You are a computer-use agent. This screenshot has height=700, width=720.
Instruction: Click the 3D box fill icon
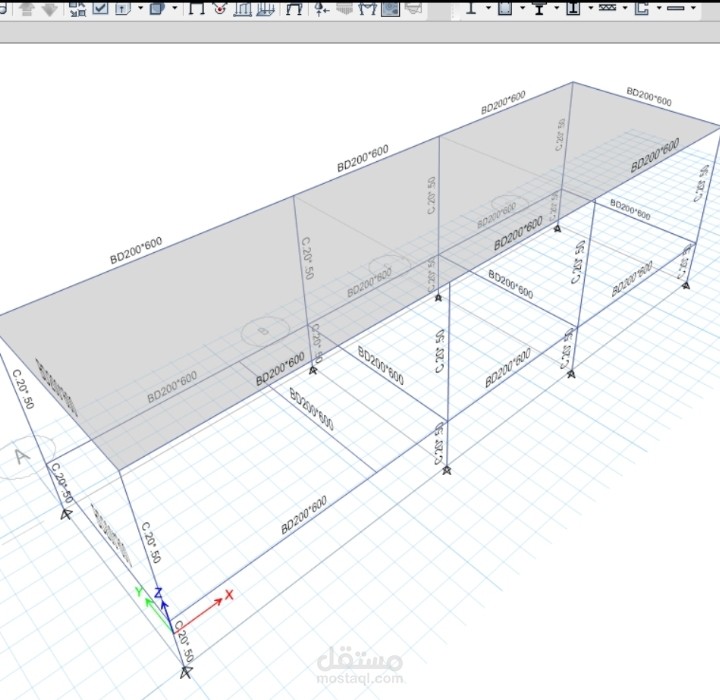click(158, 8)
